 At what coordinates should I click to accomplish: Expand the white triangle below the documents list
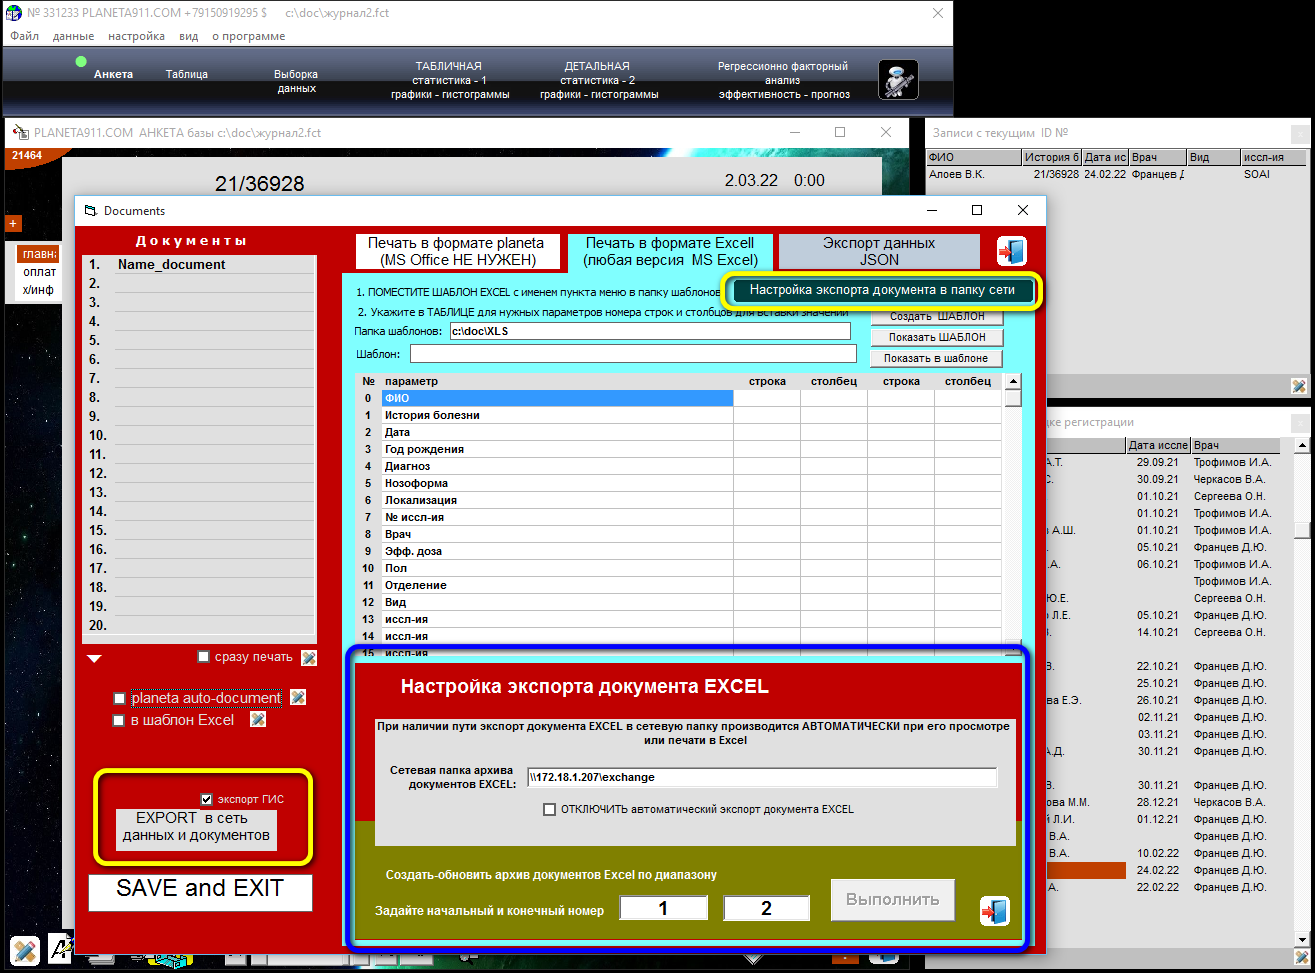tap(94, 658)
